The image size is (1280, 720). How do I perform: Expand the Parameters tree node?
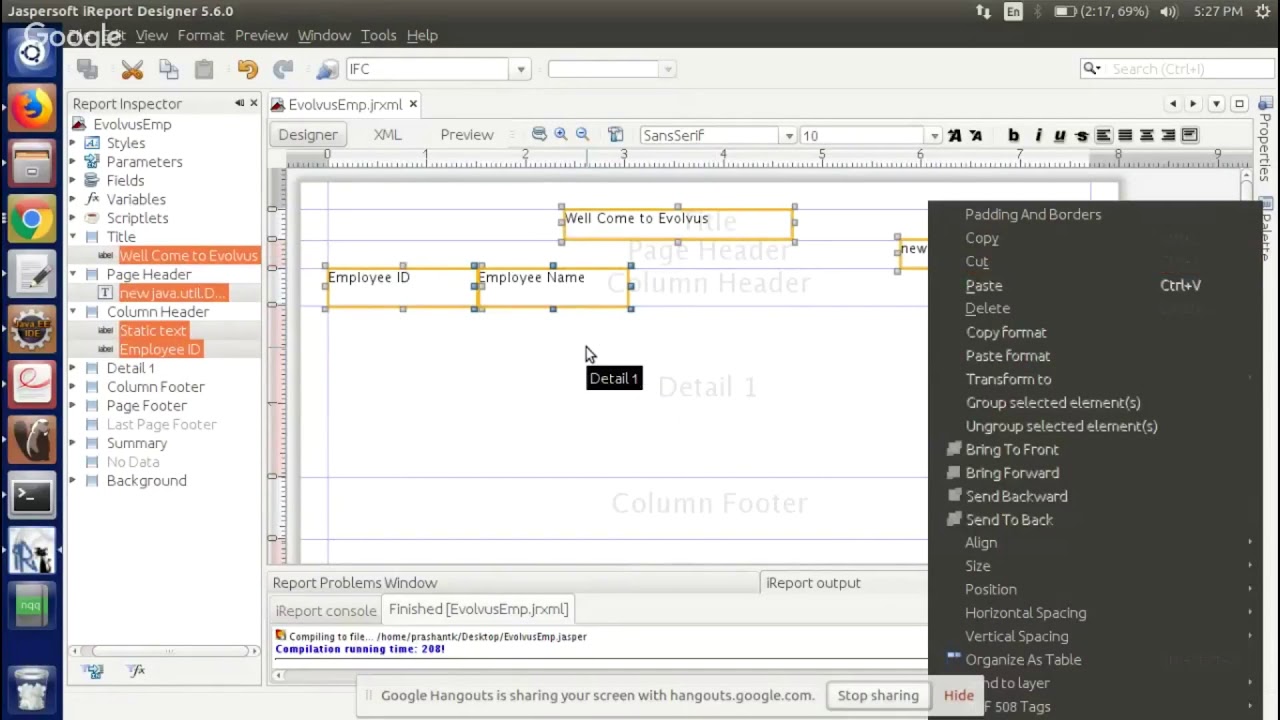point(72,162)
